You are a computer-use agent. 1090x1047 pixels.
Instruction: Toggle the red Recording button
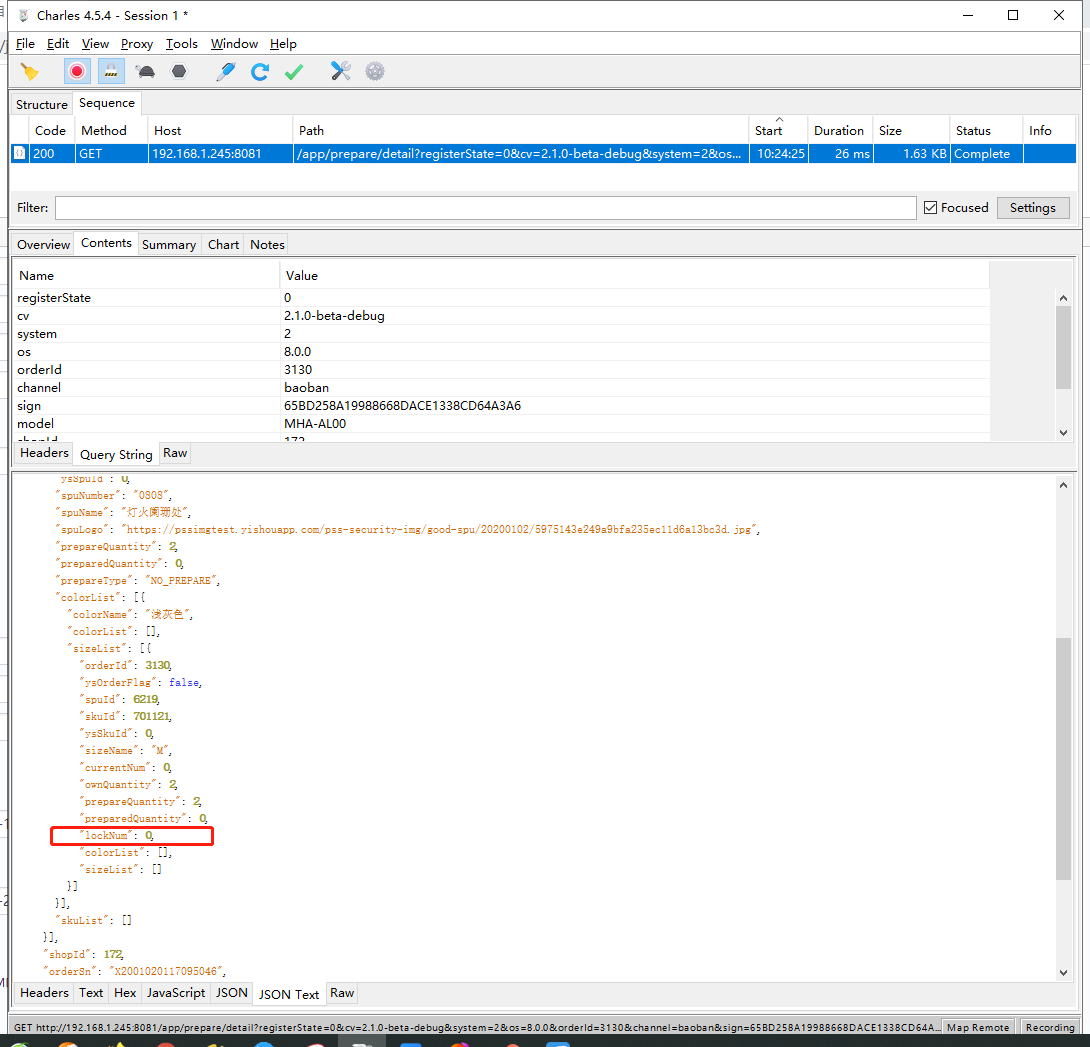[x=76, y=72]
